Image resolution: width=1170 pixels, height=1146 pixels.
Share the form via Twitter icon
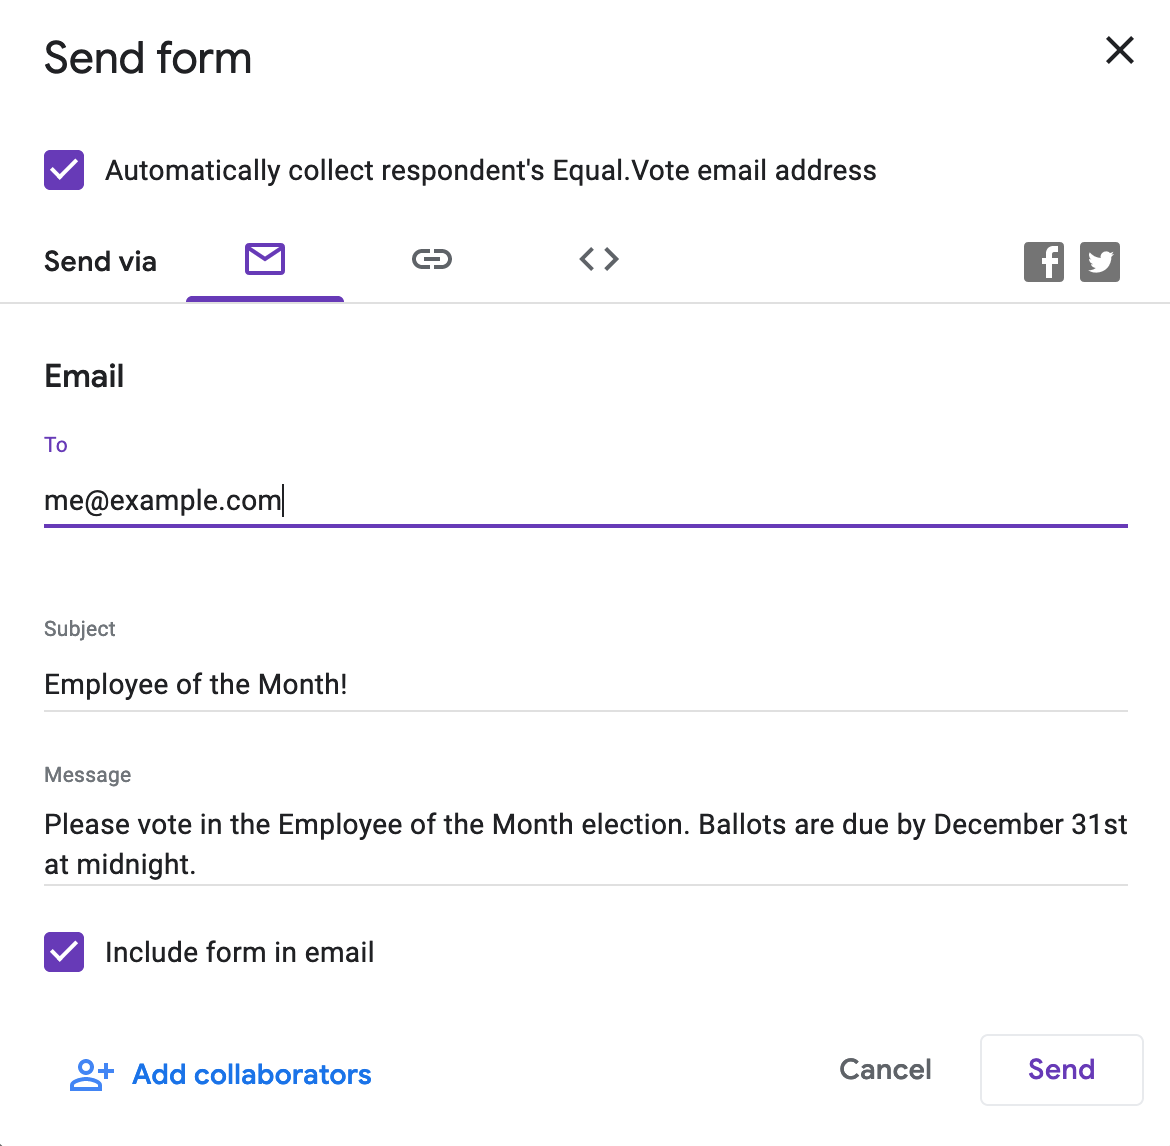(x=1100, y=262)
